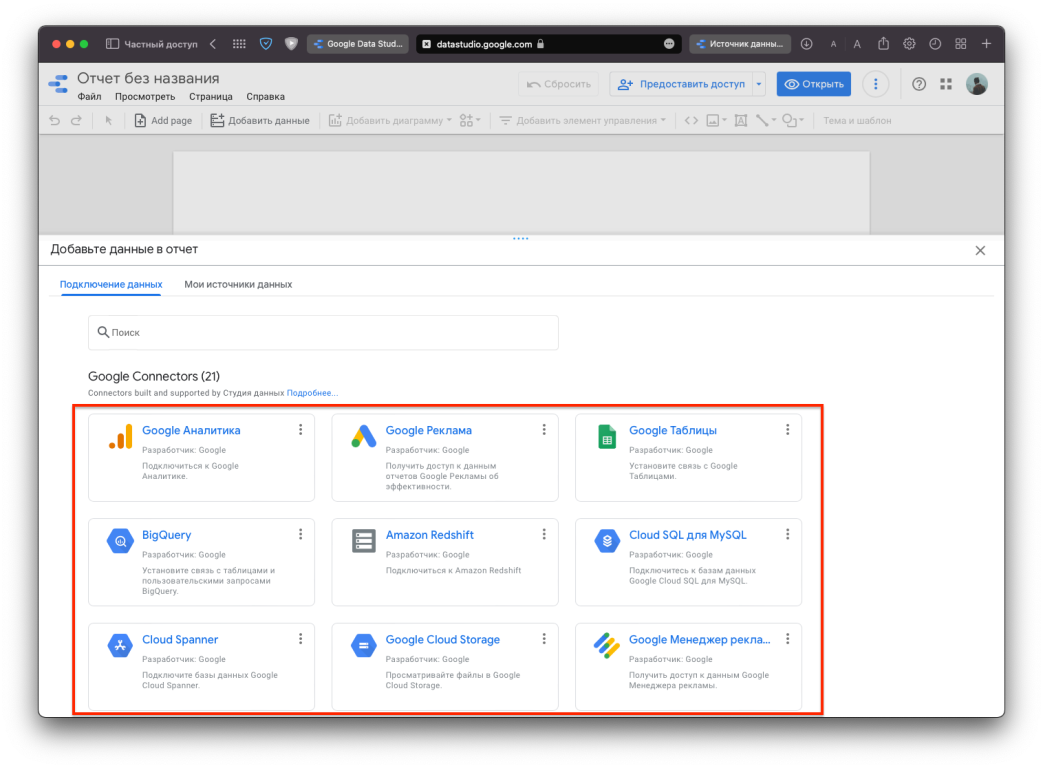This screenshot has height=768, width=1043.
Task: Open the user account avatar
Action: [976, 84]
